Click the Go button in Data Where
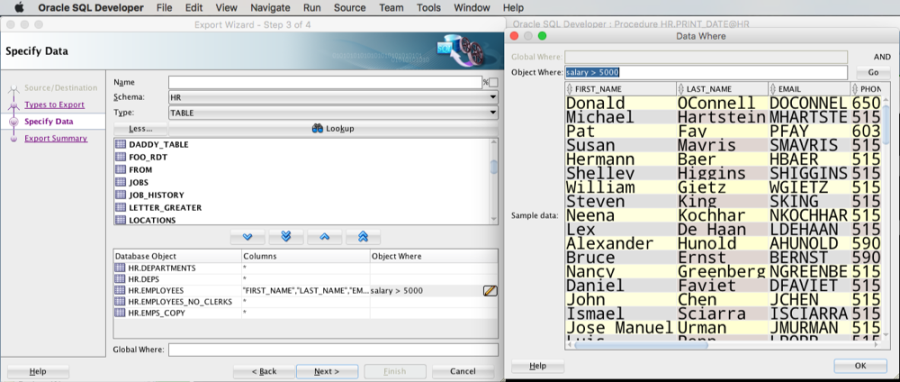 click(873, 73)
